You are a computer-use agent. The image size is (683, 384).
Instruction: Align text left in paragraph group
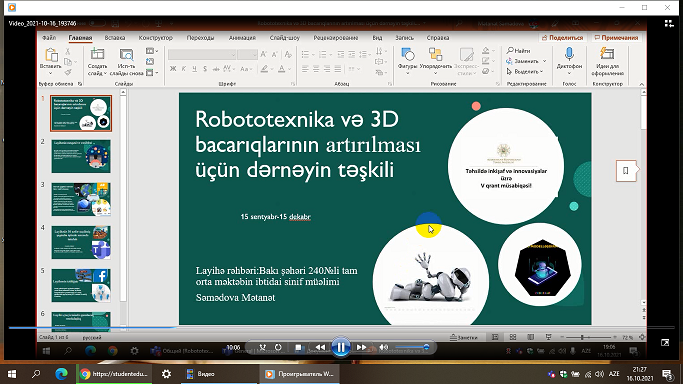tap(305, 69)
